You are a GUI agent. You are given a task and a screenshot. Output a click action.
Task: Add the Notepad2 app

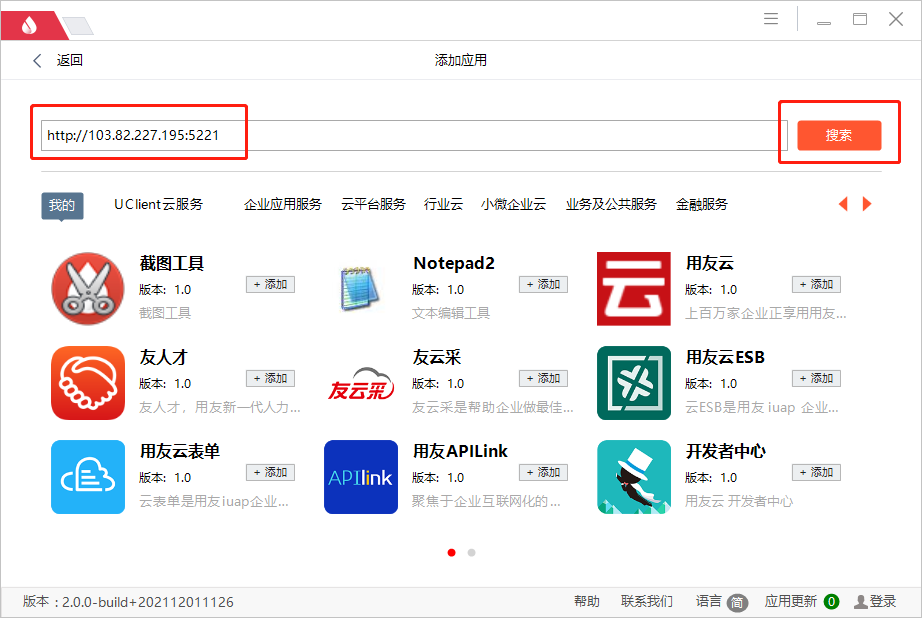tap(543, 284)
